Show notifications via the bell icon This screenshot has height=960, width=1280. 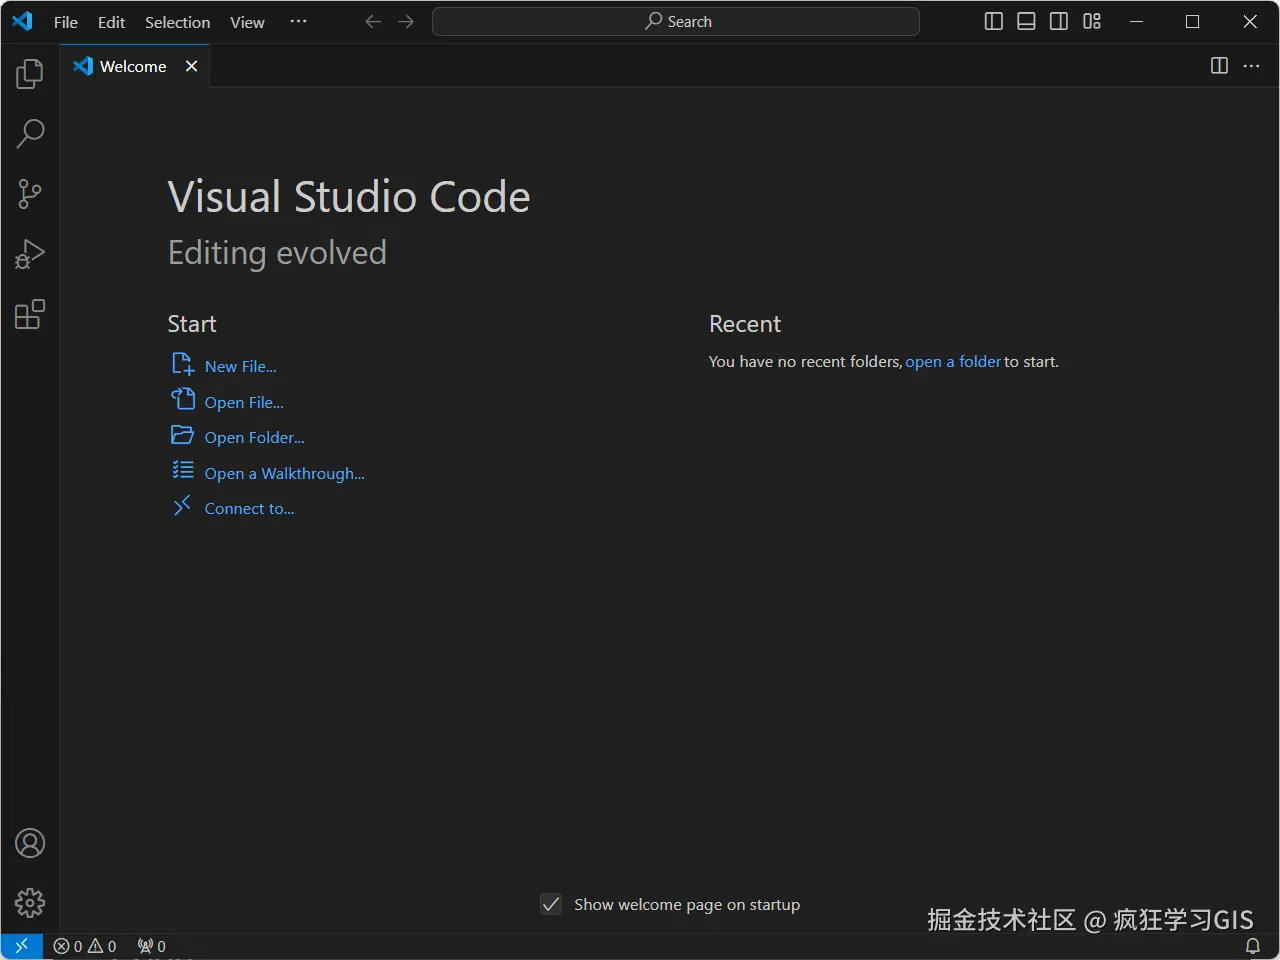(x=1252, y=946)
